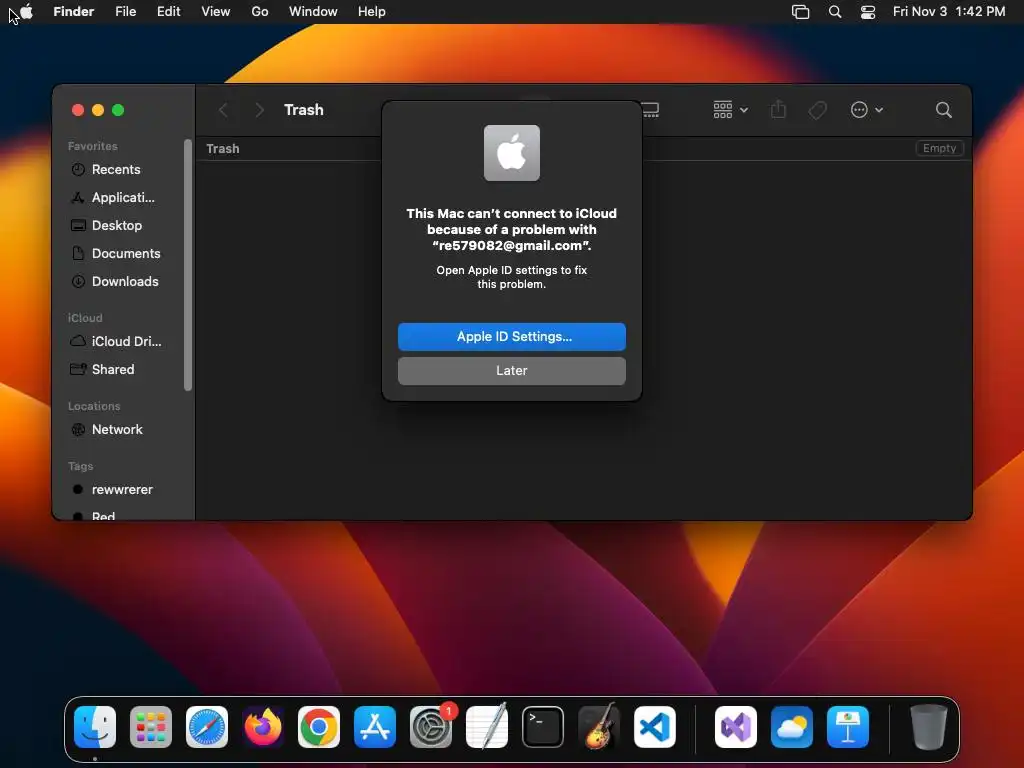Open Visual Studio Code from Dock

pyautogui.click(x=655, y=727)
